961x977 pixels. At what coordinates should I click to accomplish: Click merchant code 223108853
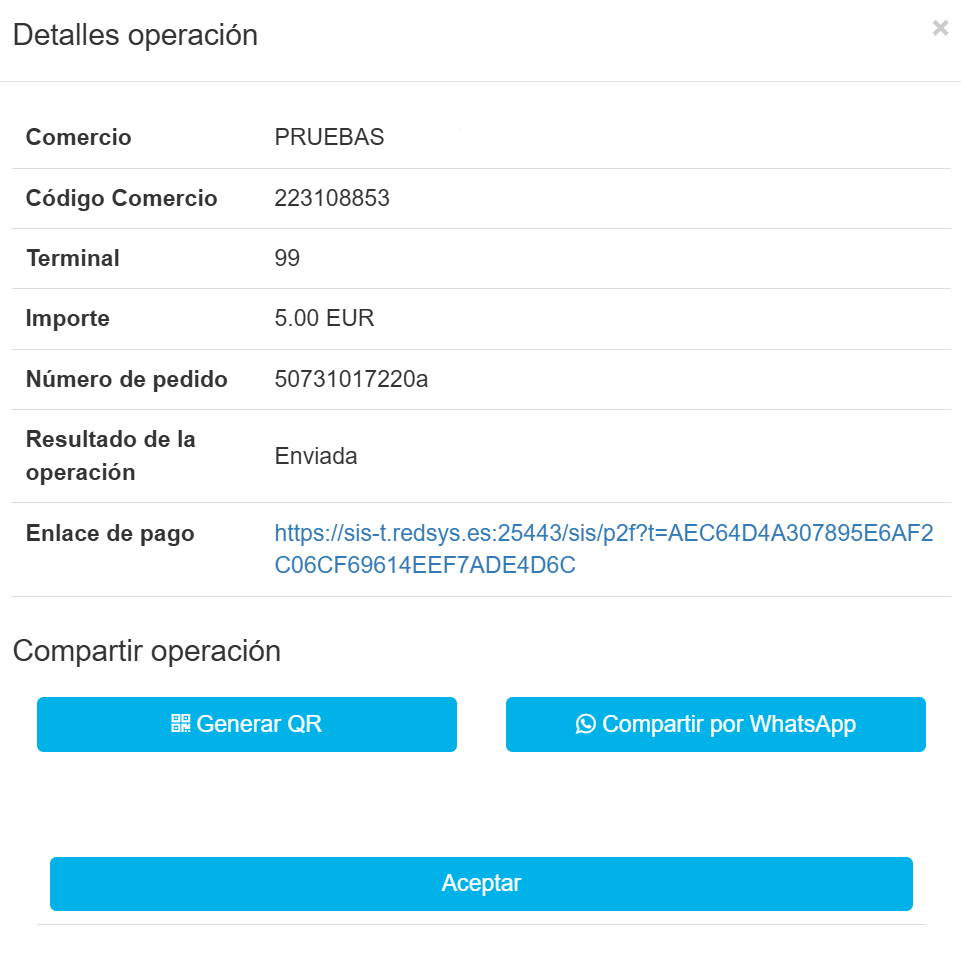(x=332, y=198)
